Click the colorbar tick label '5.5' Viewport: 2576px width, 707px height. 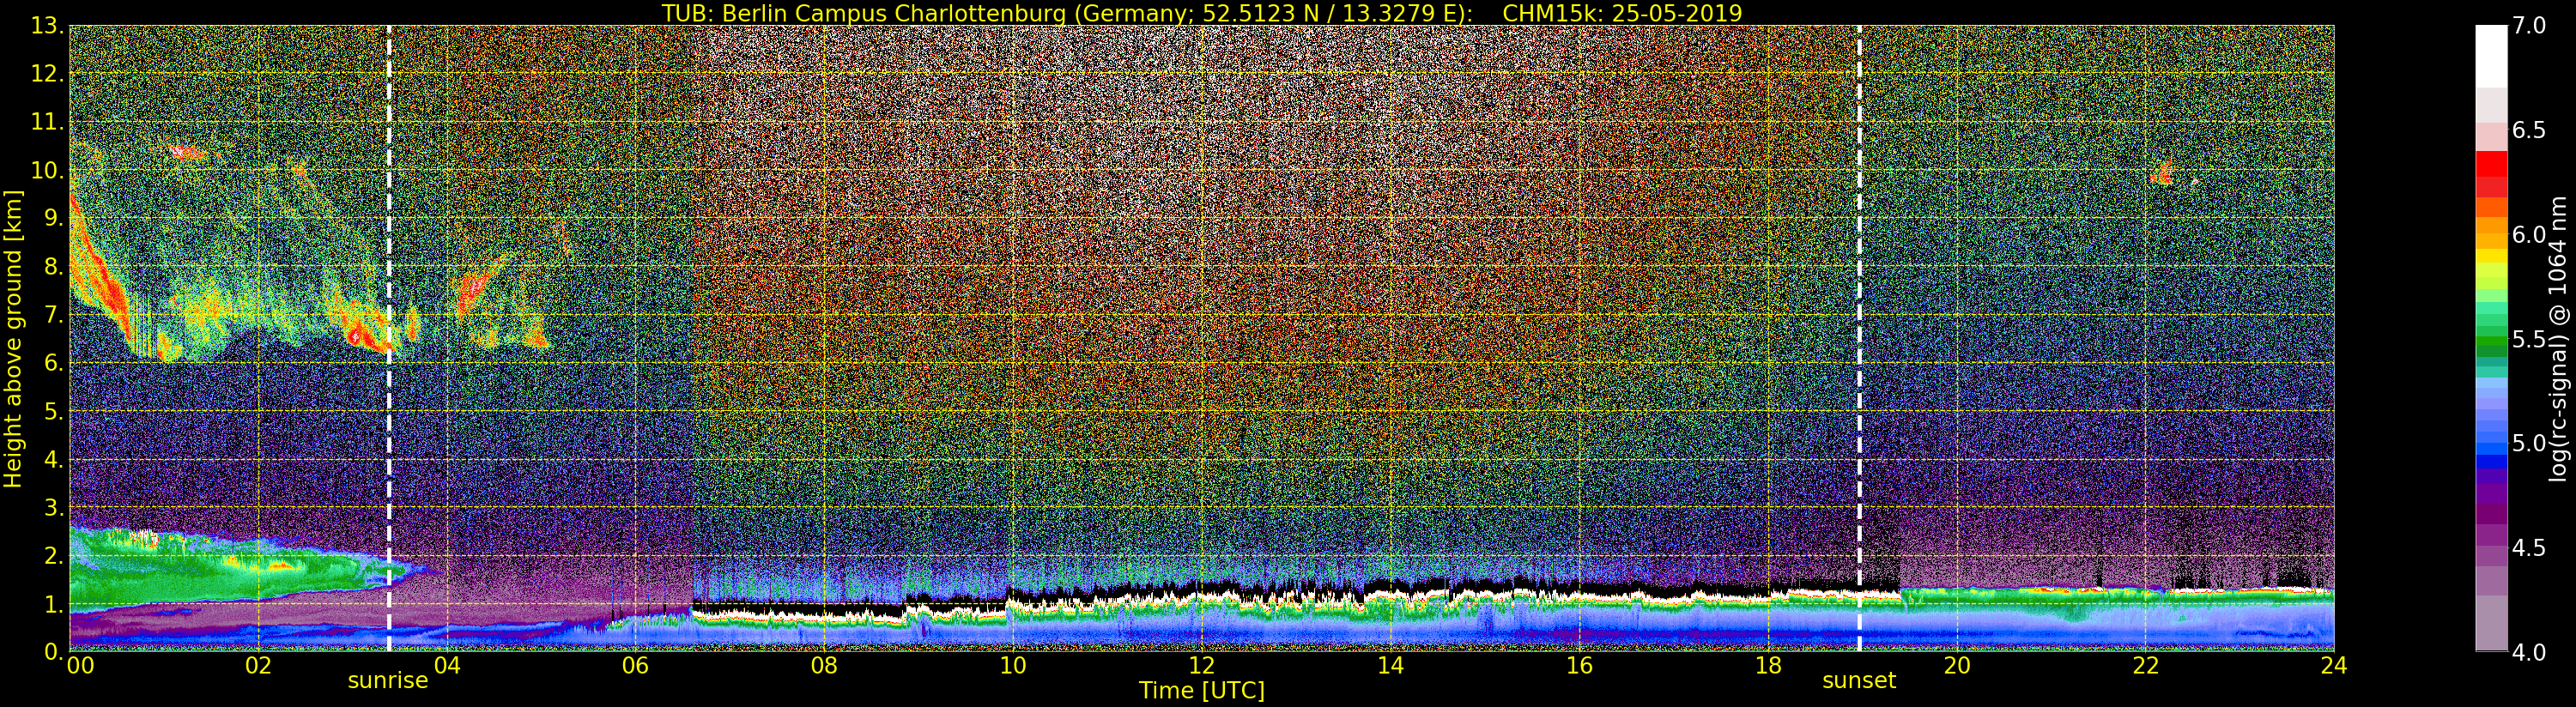2529,339
